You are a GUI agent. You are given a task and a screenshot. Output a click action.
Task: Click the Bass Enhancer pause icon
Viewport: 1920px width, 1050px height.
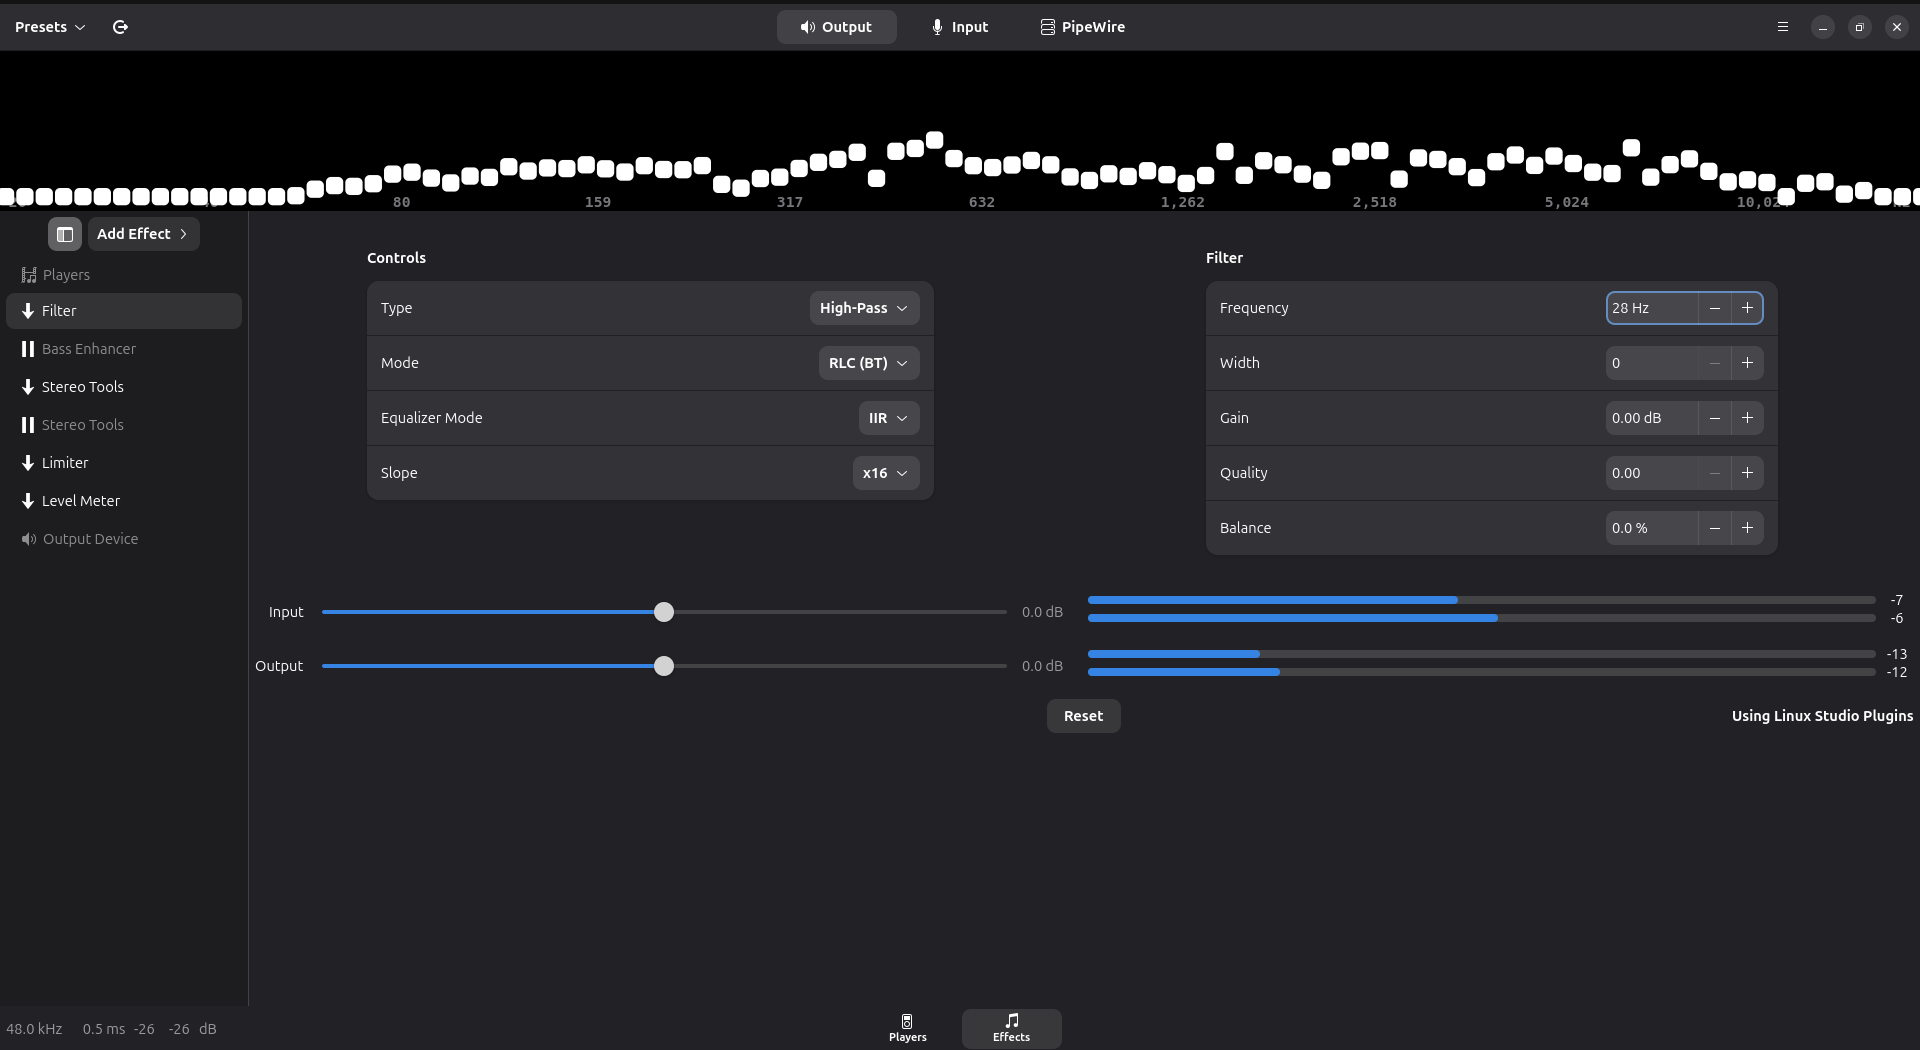(28, 349)
